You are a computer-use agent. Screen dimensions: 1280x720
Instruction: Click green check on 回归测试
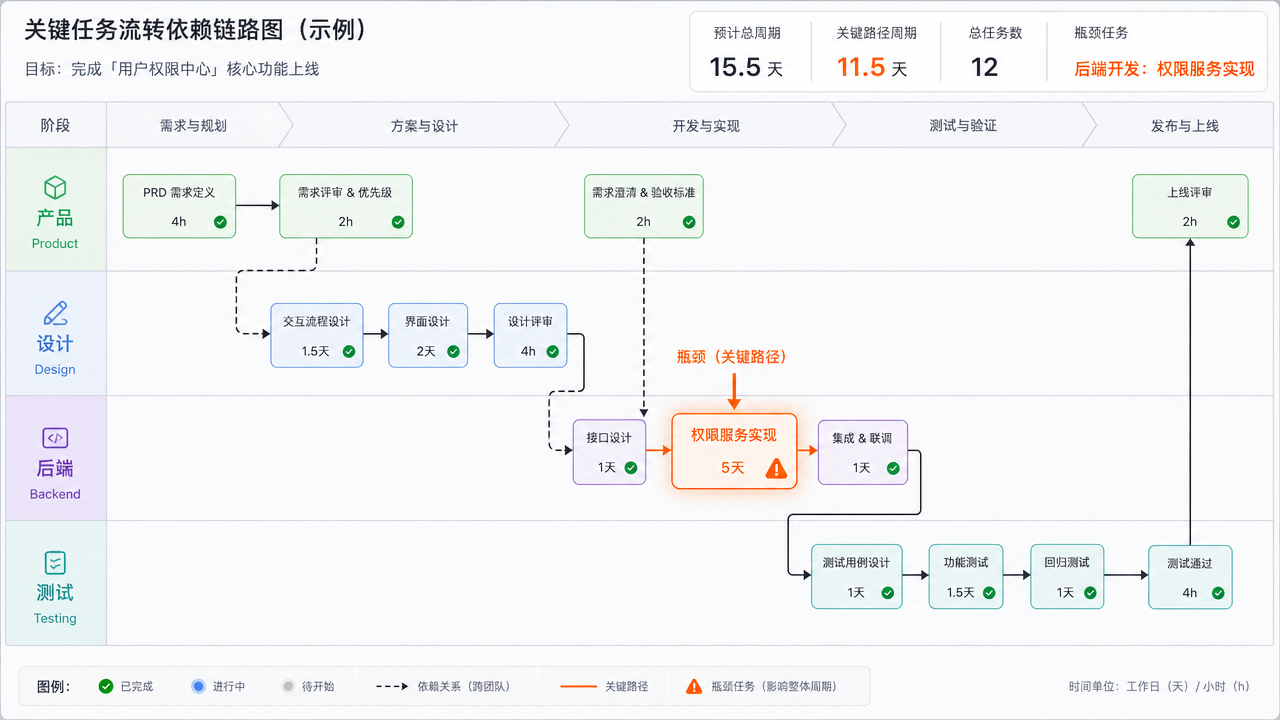click(1091, 592)
